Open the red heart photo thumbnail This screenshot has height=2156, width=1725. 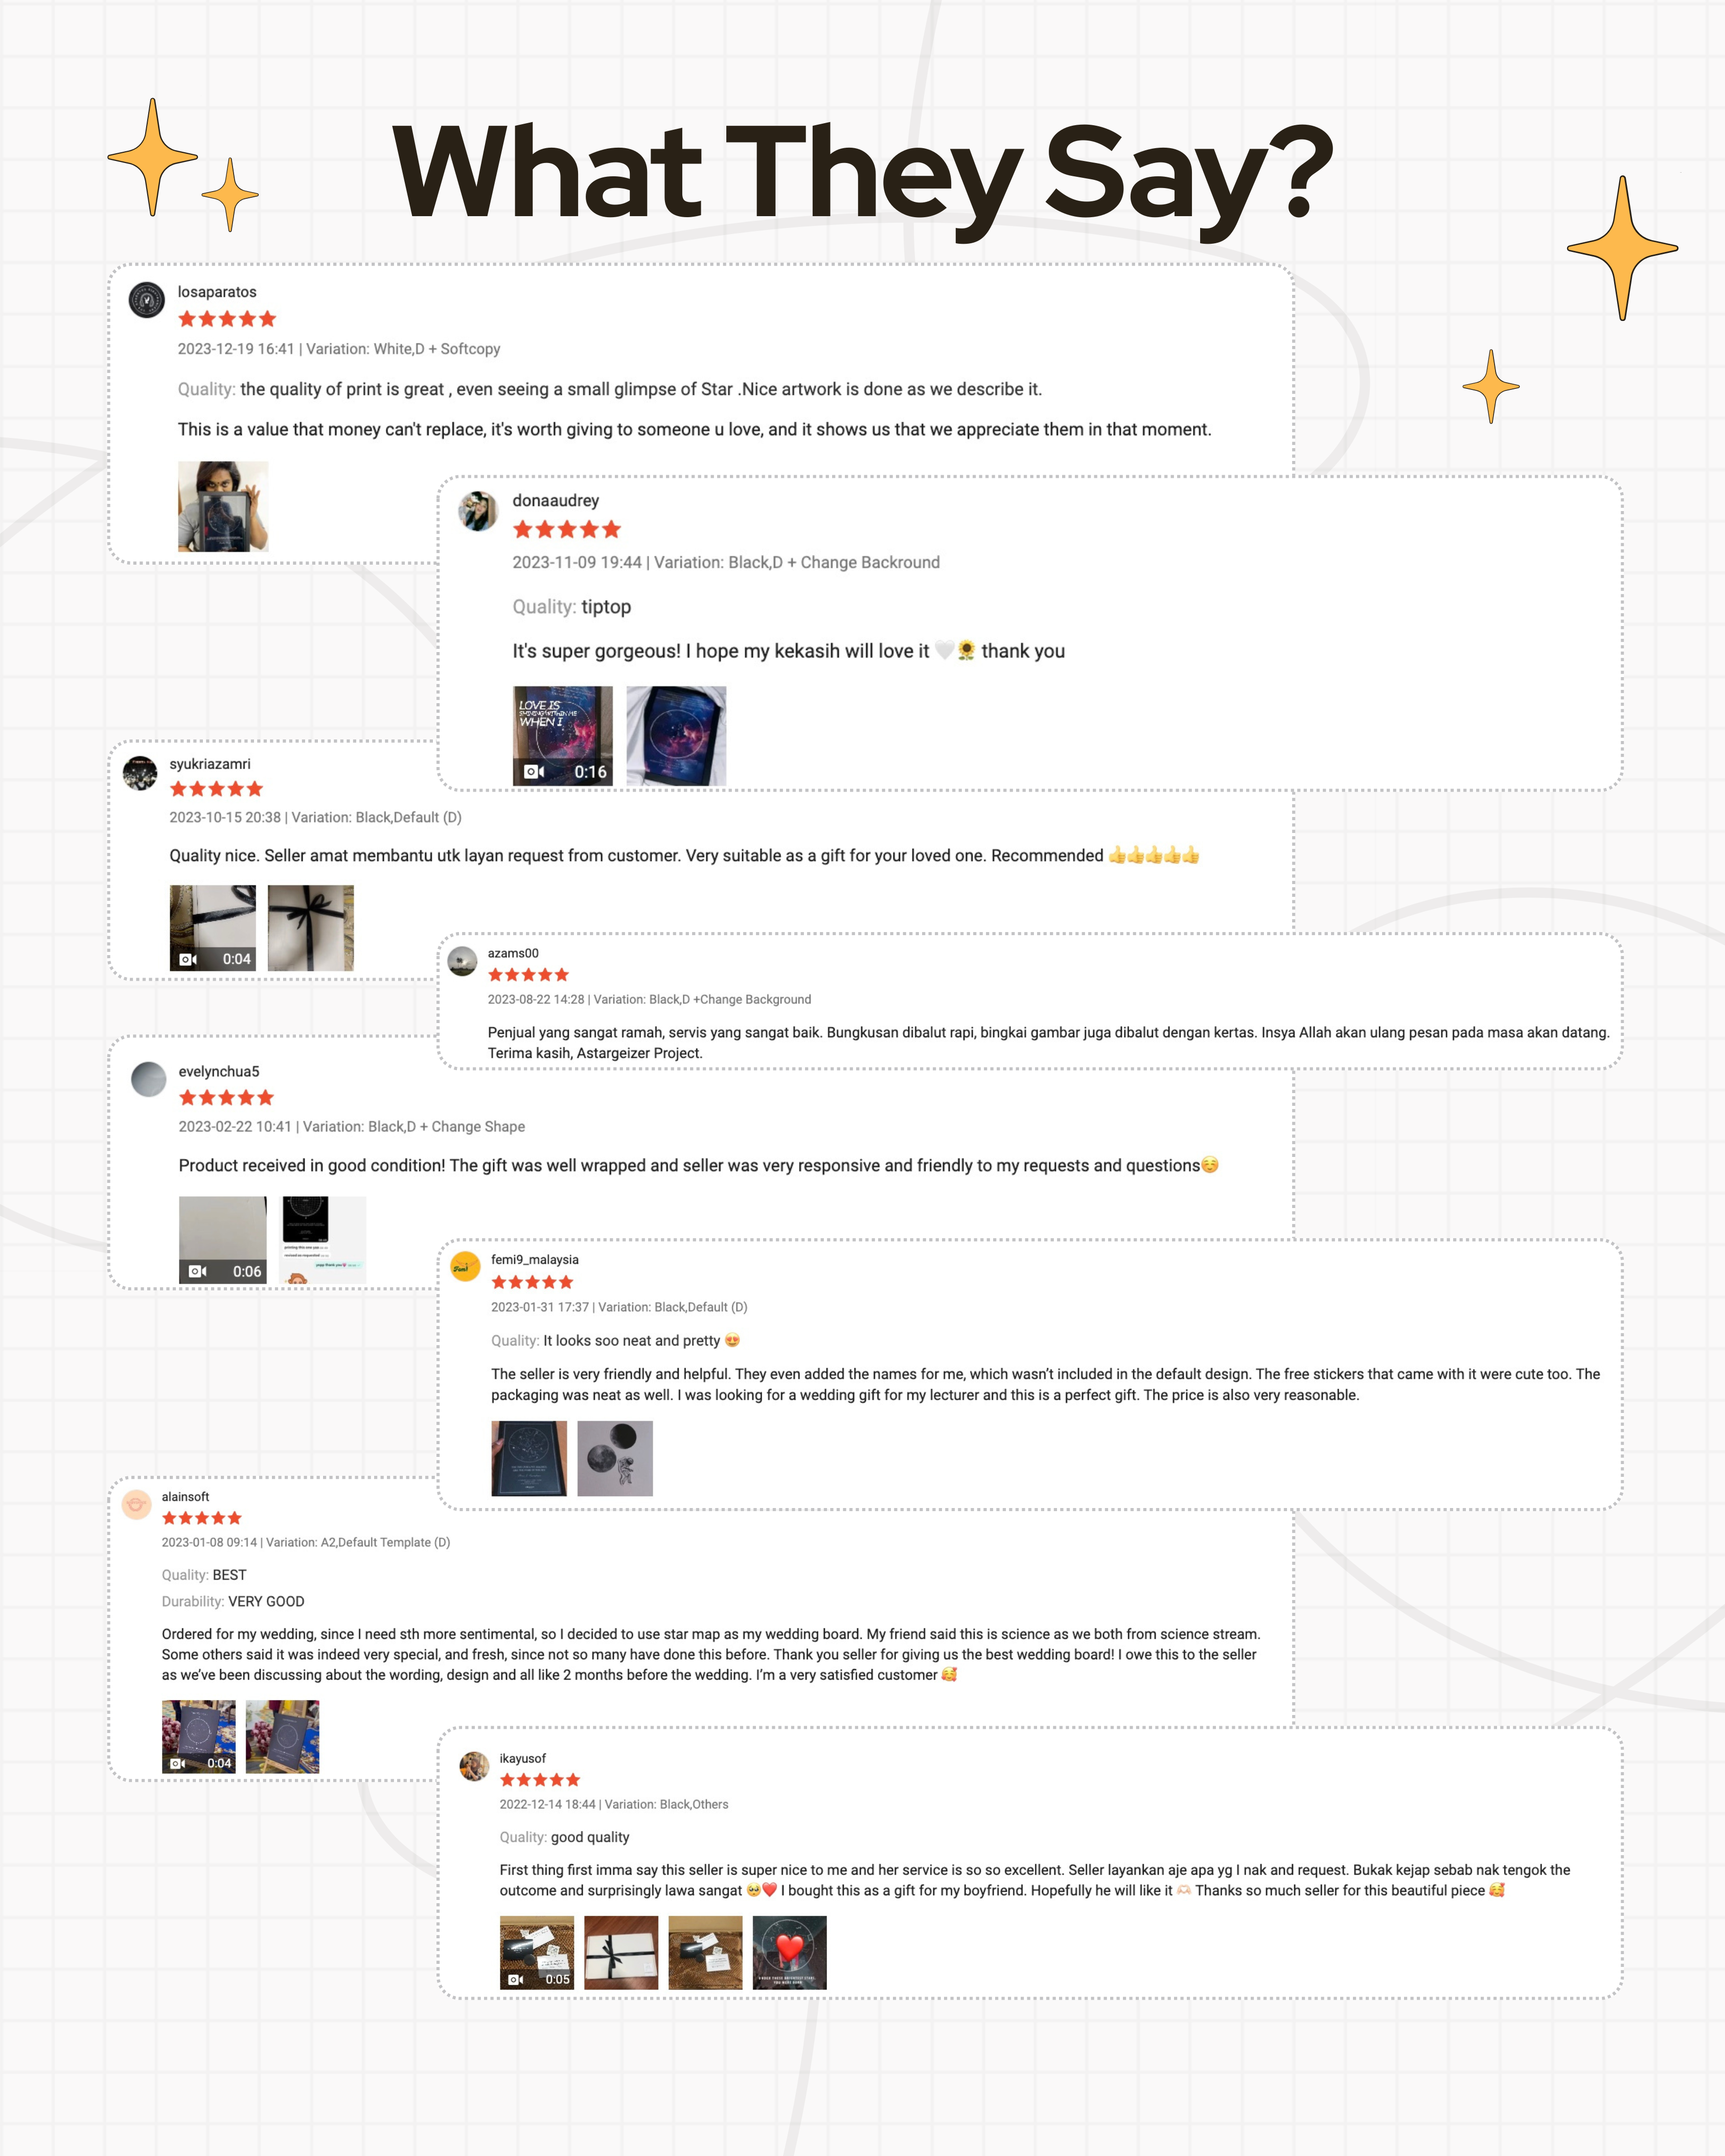[790, 1952]
